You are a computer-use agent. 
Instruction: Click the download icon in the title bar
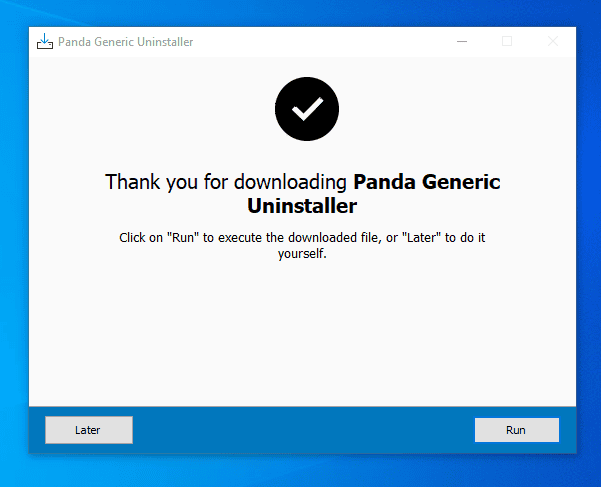tap(44, 42)
